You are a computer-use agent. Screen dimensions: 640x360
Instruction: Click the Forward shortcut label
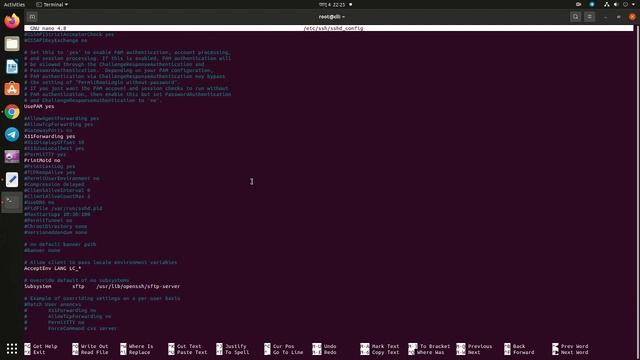click(x=524, y=352)
